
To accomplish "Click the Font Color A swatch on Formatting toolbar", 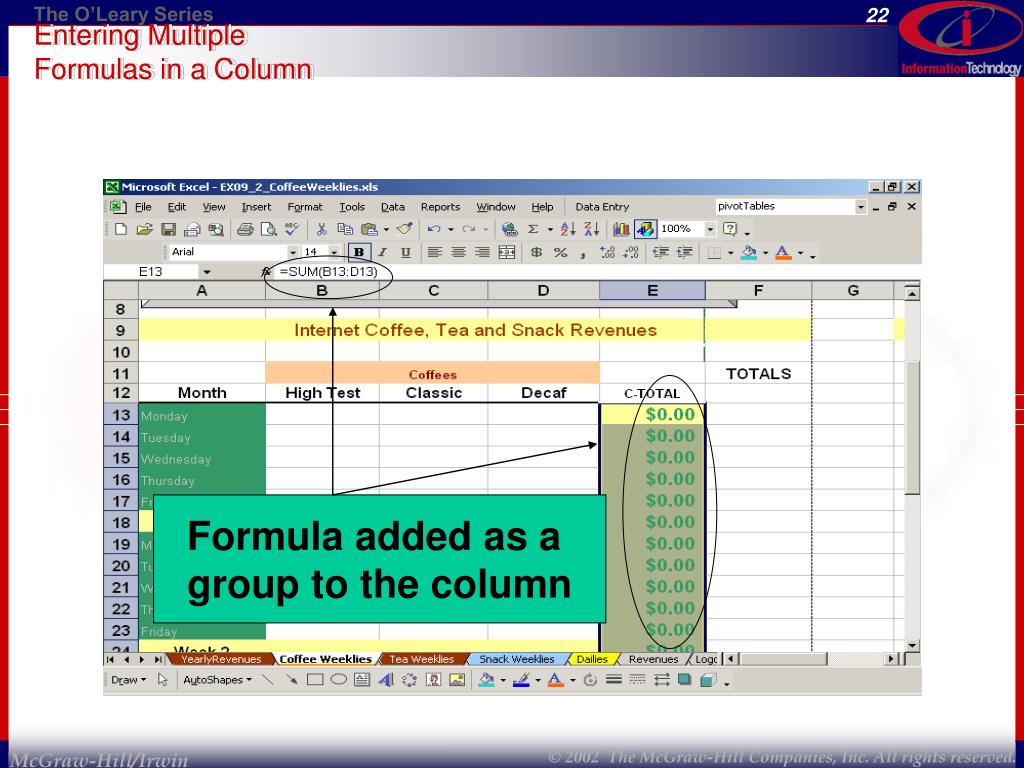I will [x=784, y=253].
